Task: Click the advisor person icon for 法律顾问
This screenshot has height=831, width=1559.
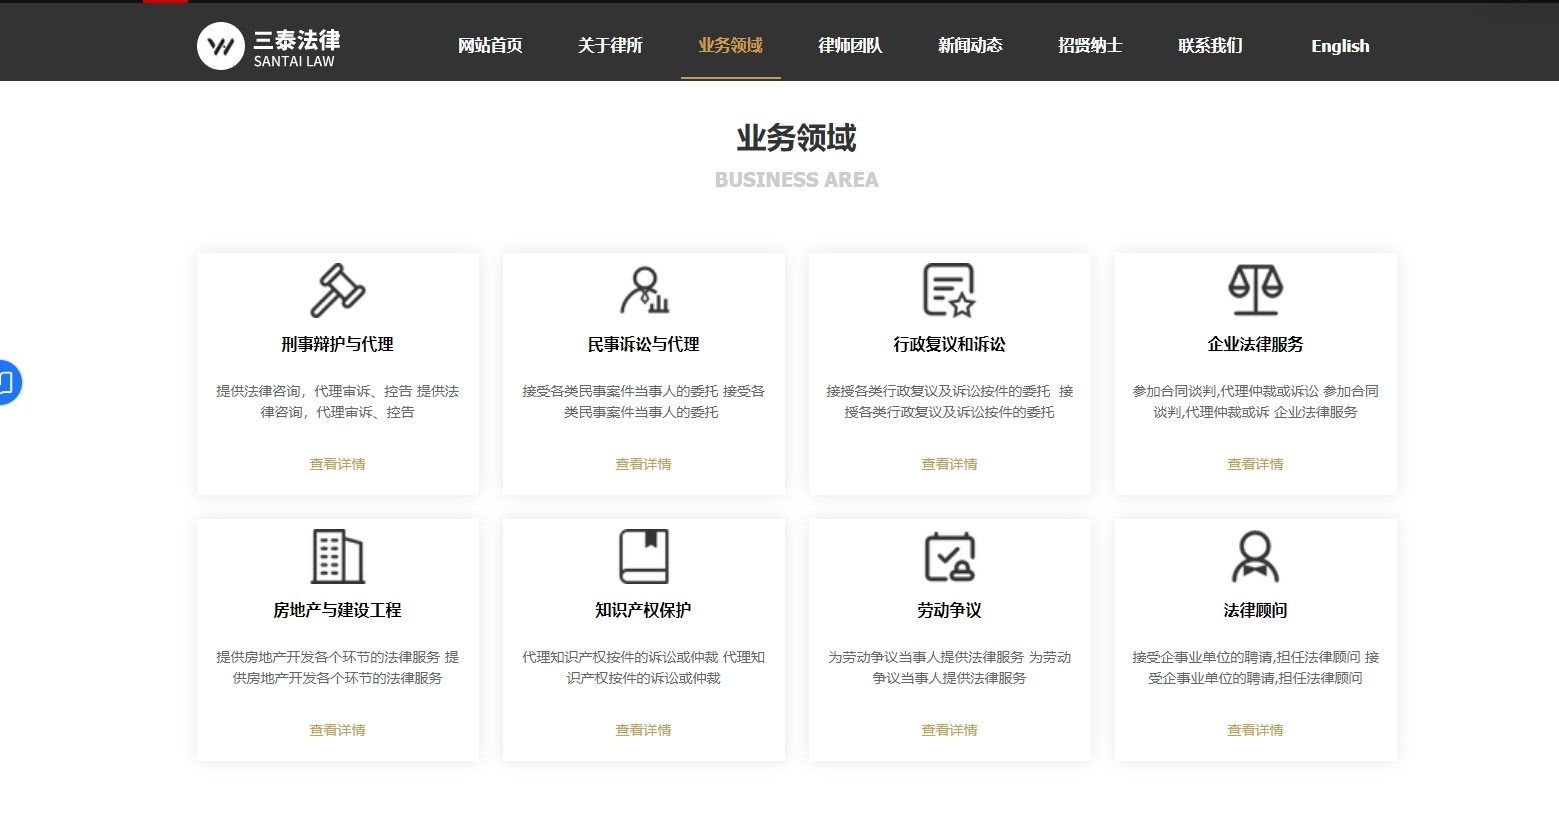Action: pos(1255,556)
